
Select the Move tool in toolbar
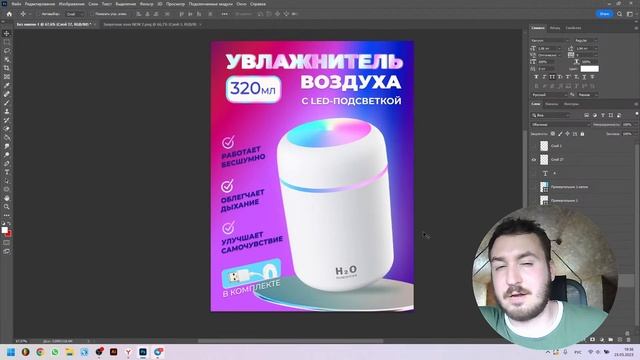point(7,33)
